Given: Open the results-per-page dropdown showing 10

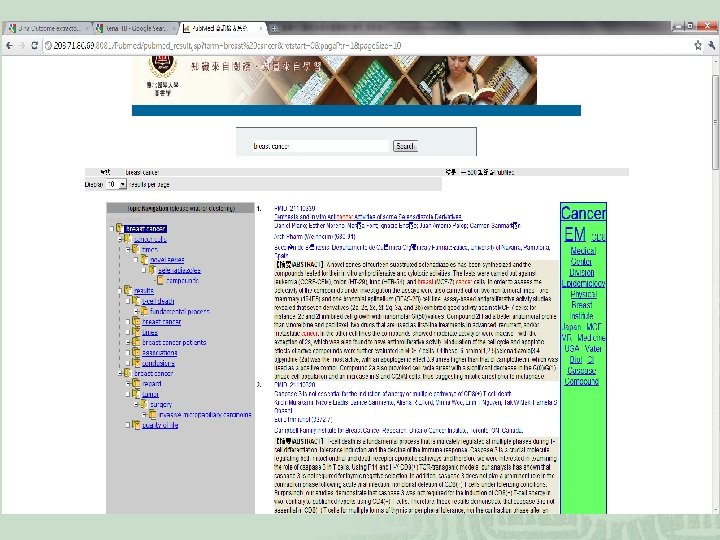Looking at the screenshot, I should pos(116,184).
